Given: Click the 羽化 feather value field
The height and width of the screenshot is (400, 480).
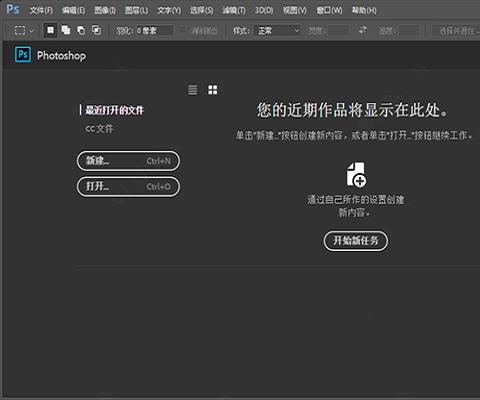Looking at the screenshot, I should [x=154, y=31].
